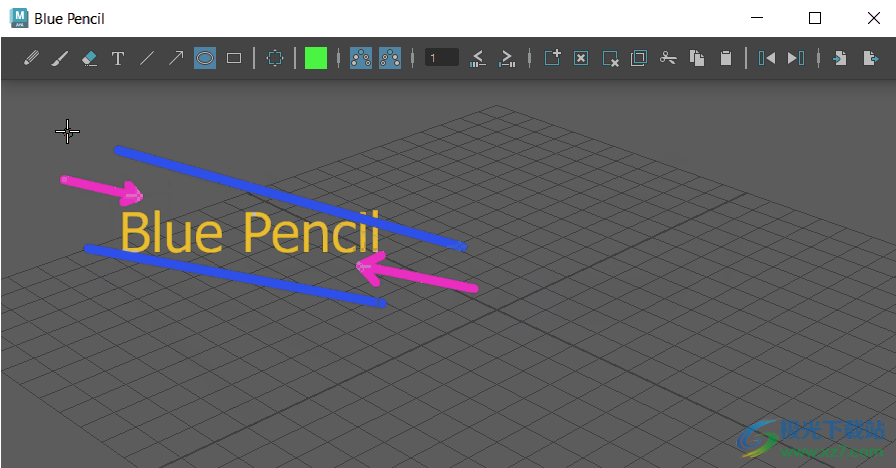Click the Import frames icon
This screenshot has width=896, height=468.
tap(840, 58)
